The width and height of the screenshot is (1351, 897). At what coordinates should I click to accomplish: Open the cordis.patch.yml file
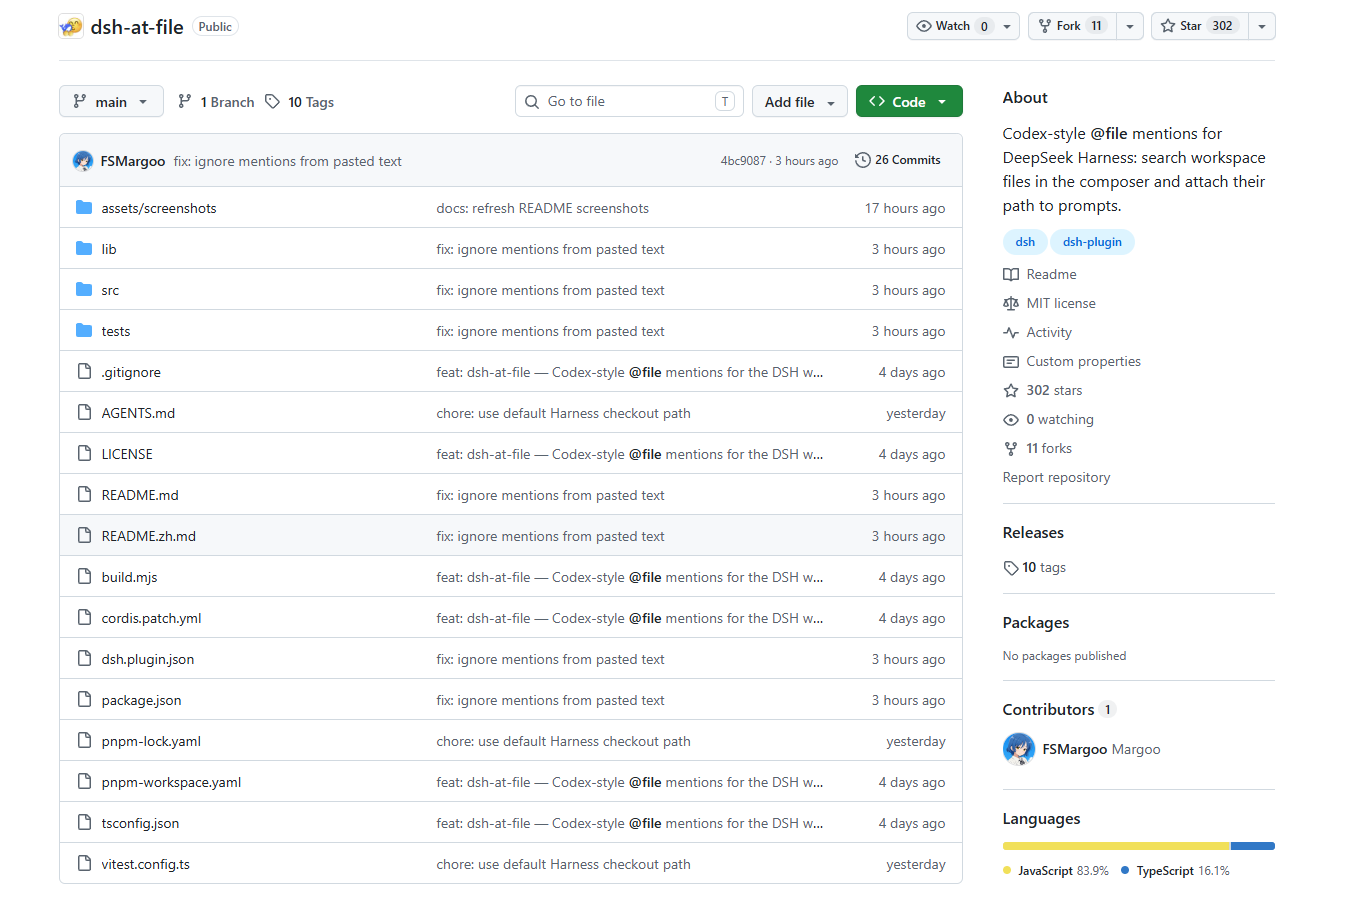coord(151,618)
